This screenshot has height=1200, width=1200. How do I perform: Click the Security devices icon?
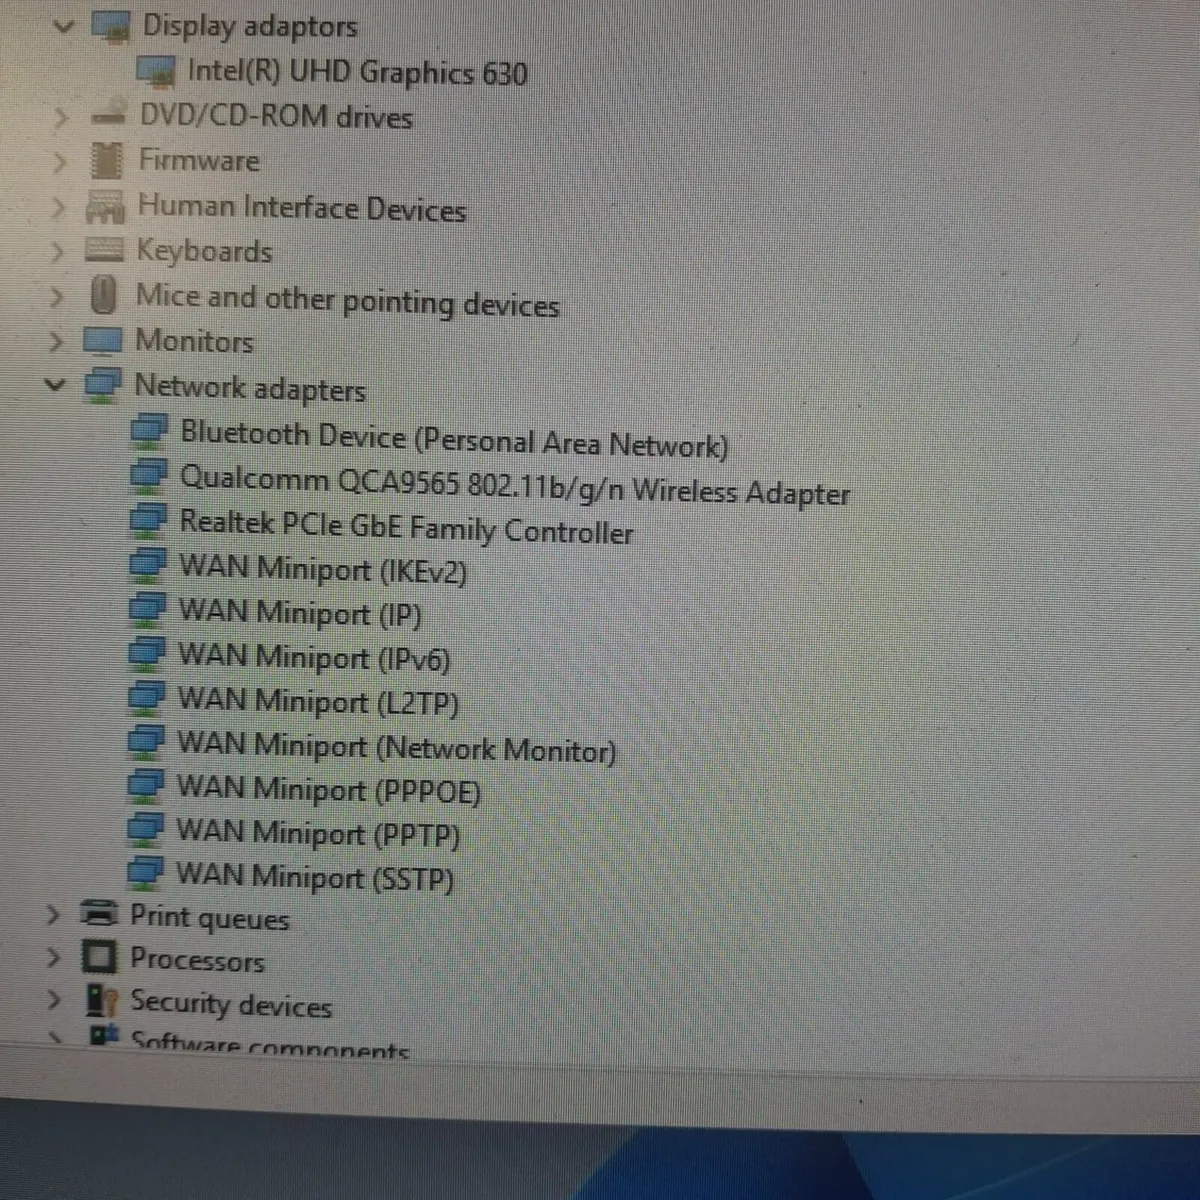pos(101,1000)
